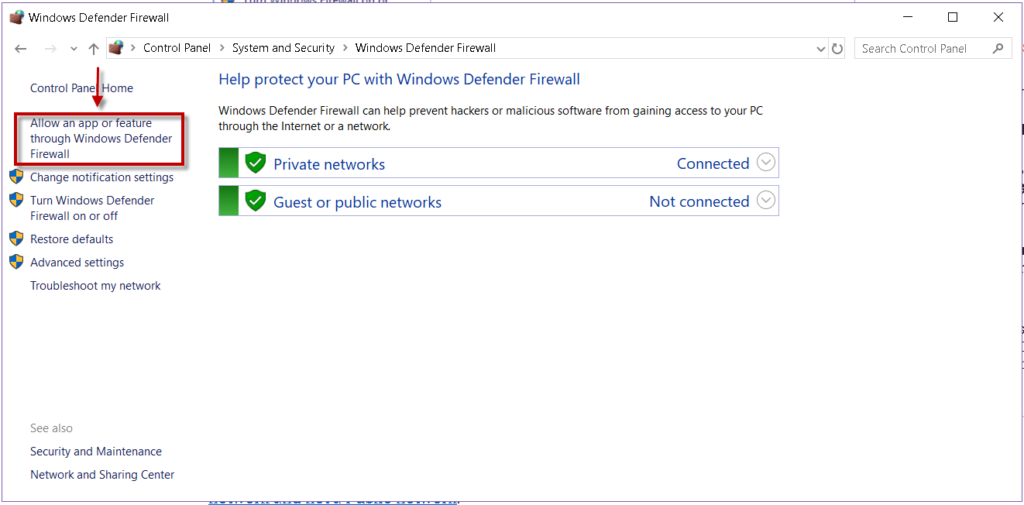Click green shield for Guest or public networks
The width and height of the screenshot is (1024, 505).
255,201
